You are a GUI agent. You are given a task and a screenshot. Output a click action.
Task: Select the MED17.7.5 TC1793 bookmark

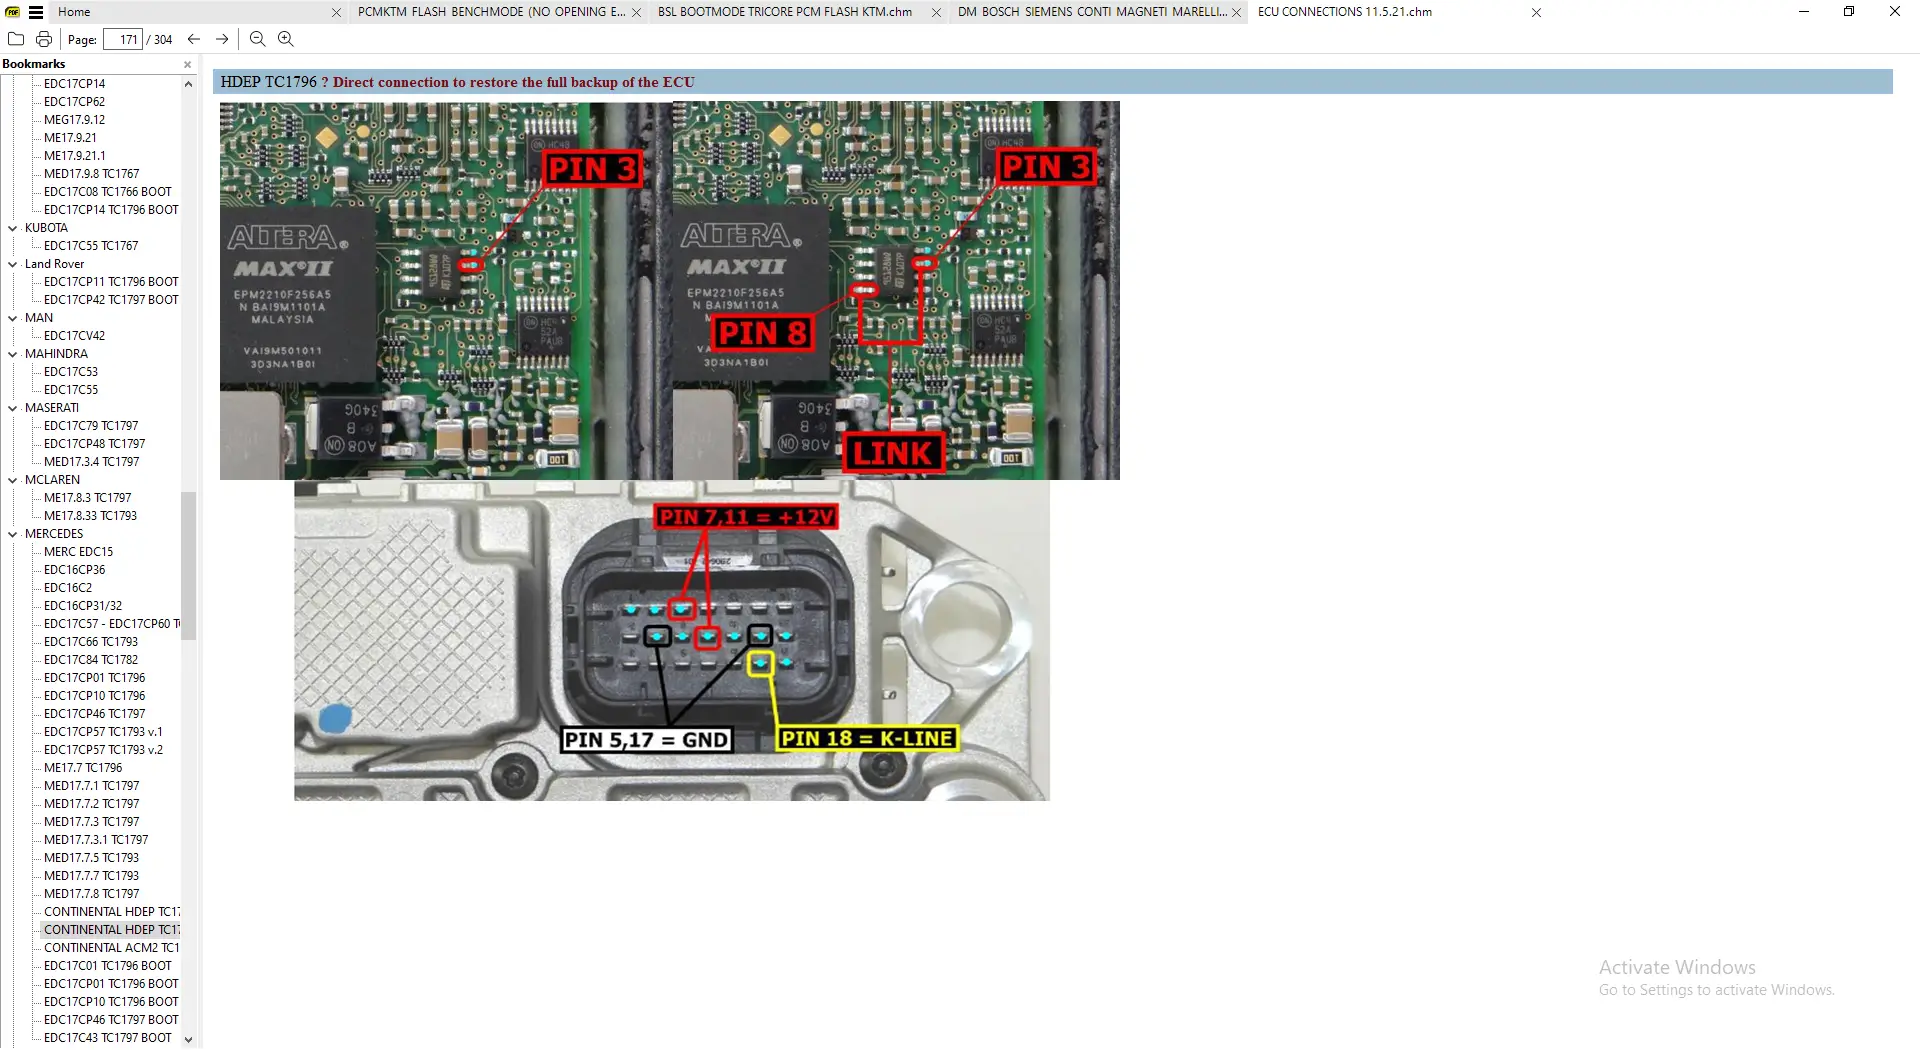(x=91, y=858)
